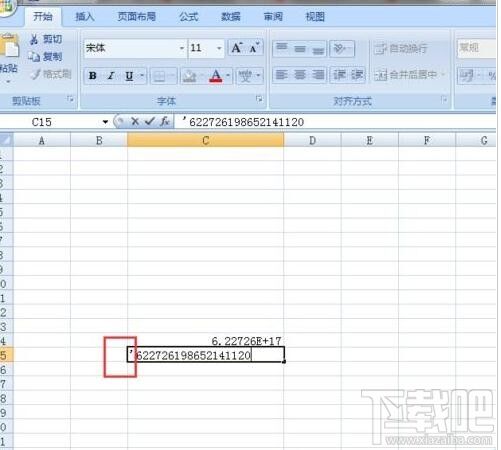
Task: Click 合并后居中 merge and center
Action: point(405,75)
